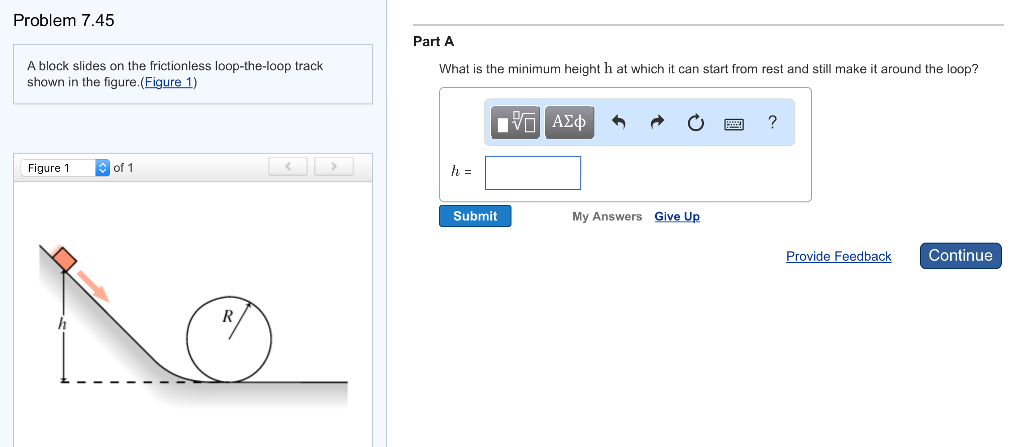Image resolution: width=1024 pixels, height=447 pixels.
Task: Open the Provide Feedback link
Action: [838, 257]
